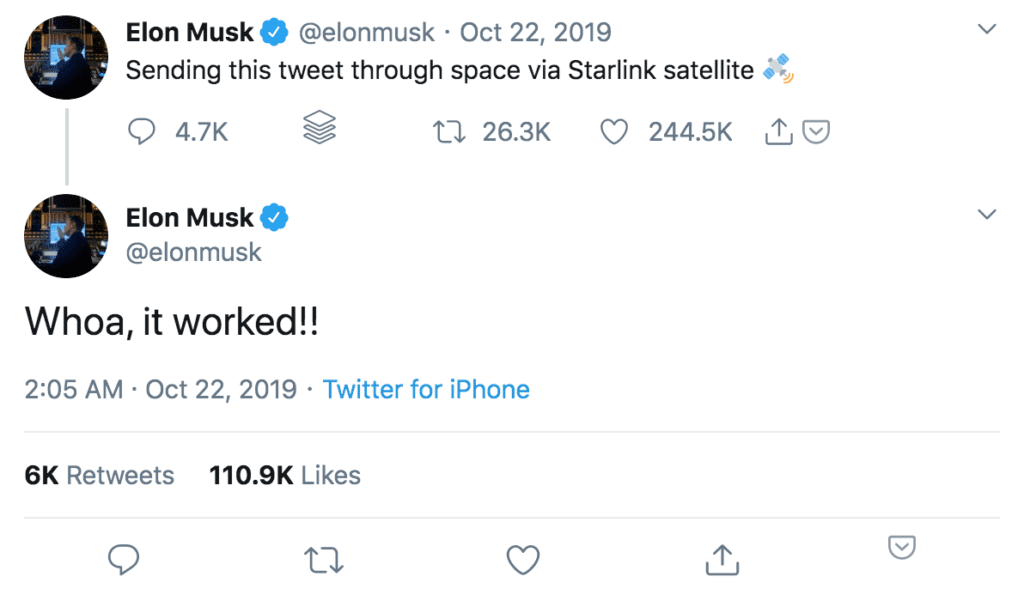
Task: Save top tweet to Pocket
Action: [x=817, y=132]
